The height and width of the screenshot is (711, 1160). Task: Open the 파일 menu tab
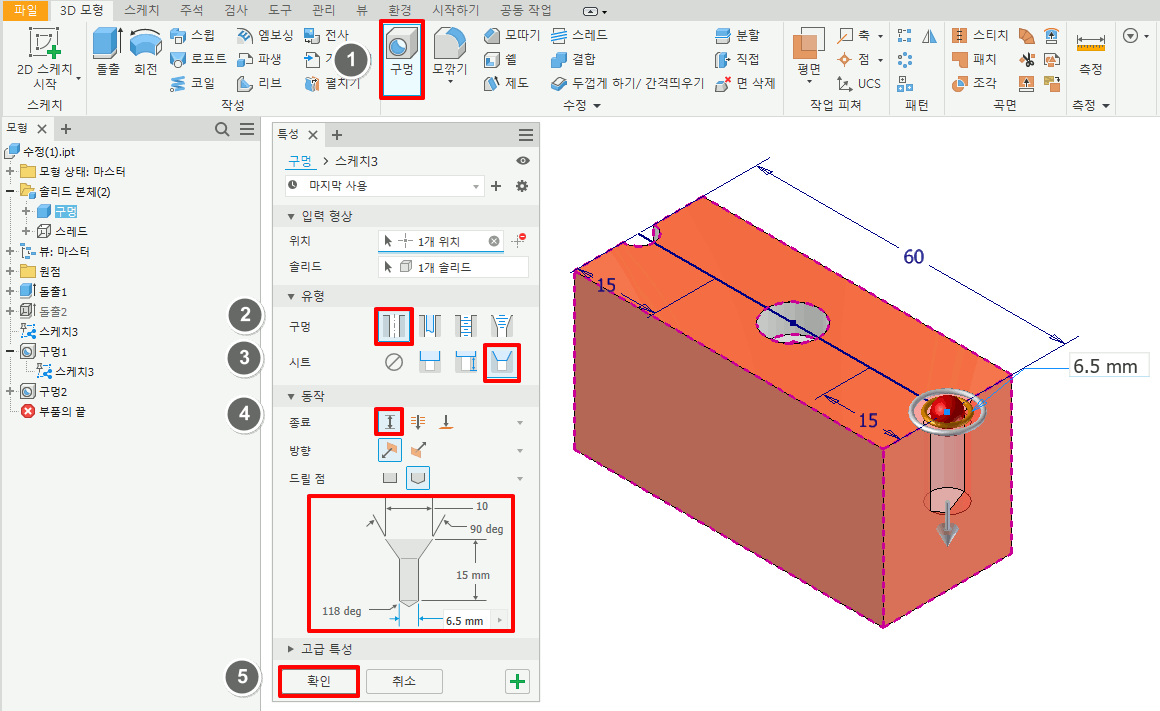point(25,10)
